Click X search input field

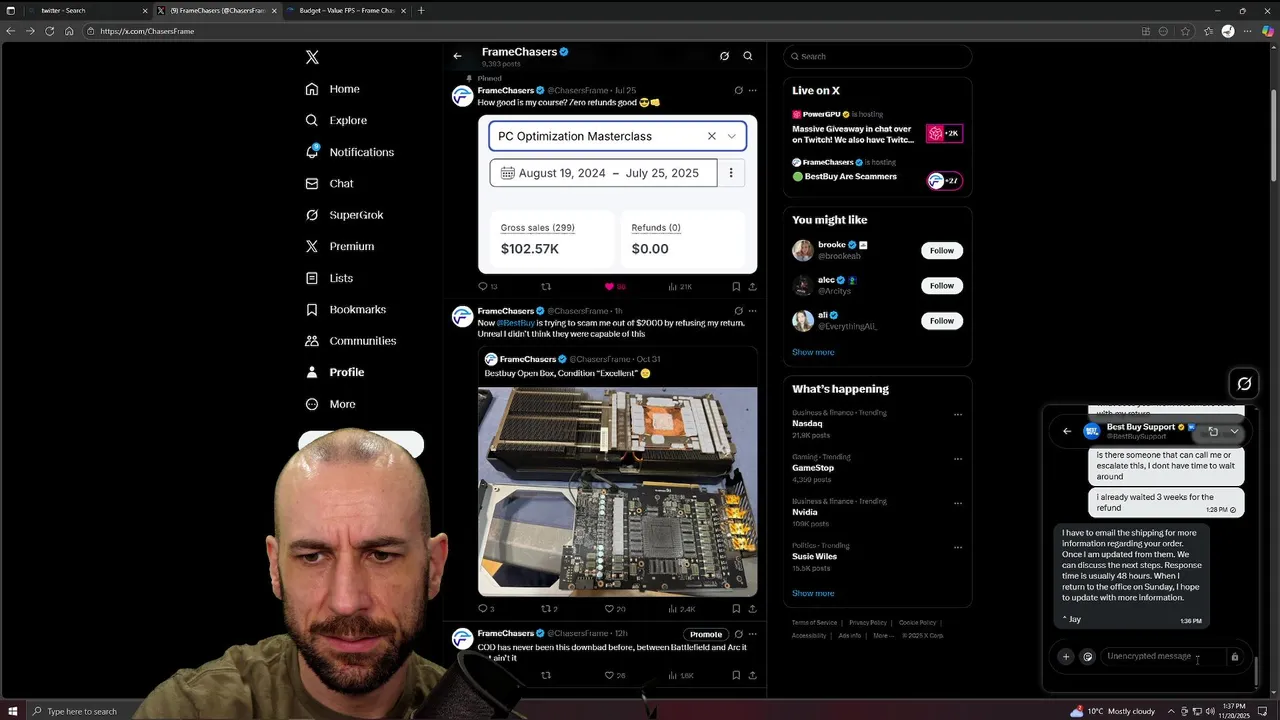[878, 56]
